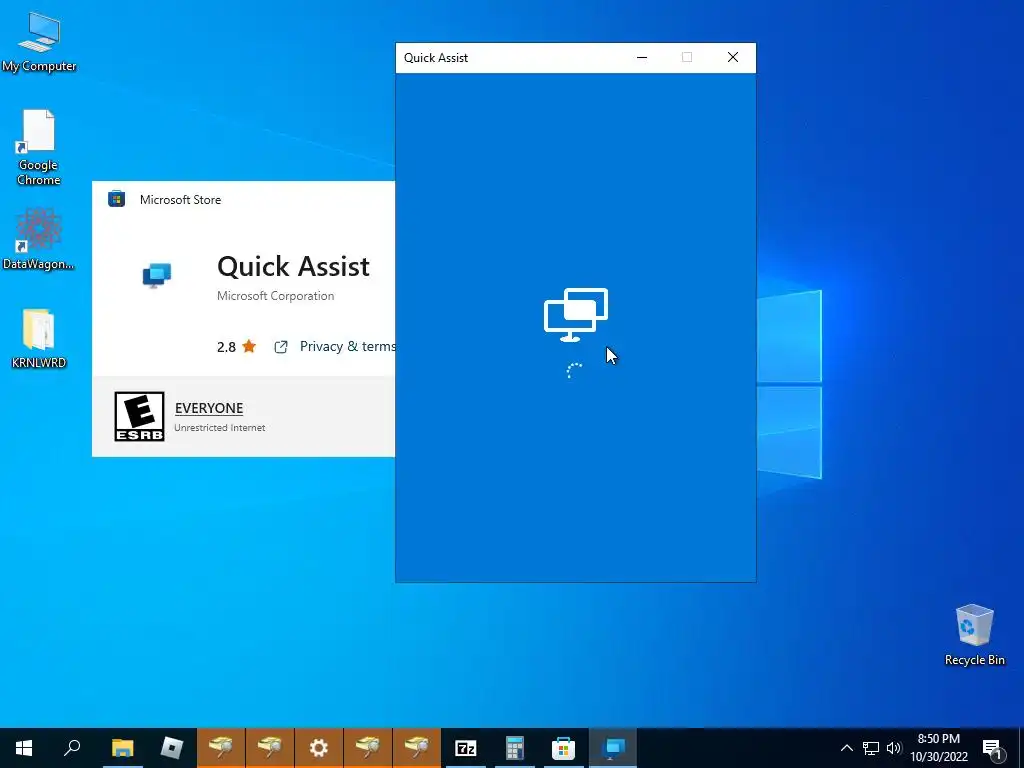Screen dimensions: 1024x768
Task: Close the Quick Assist window
Action: click(x=733, y=57)
